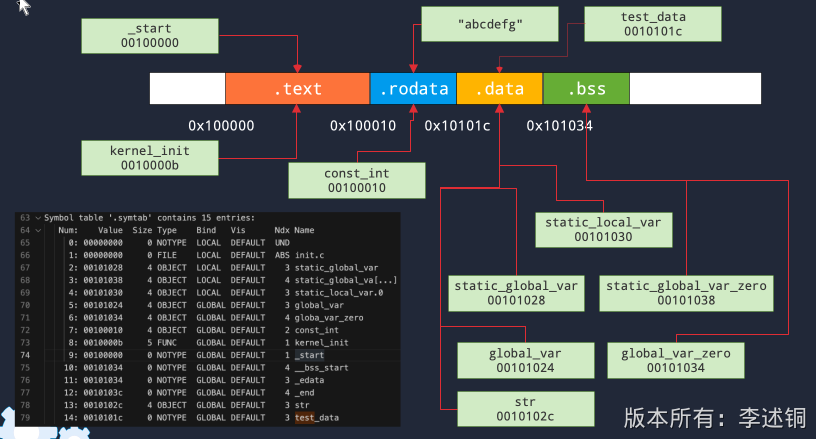The height and width of the screenshot is (439, 816).
Task: Select the static_global_var 00101028 box
Action: point(515,294)
